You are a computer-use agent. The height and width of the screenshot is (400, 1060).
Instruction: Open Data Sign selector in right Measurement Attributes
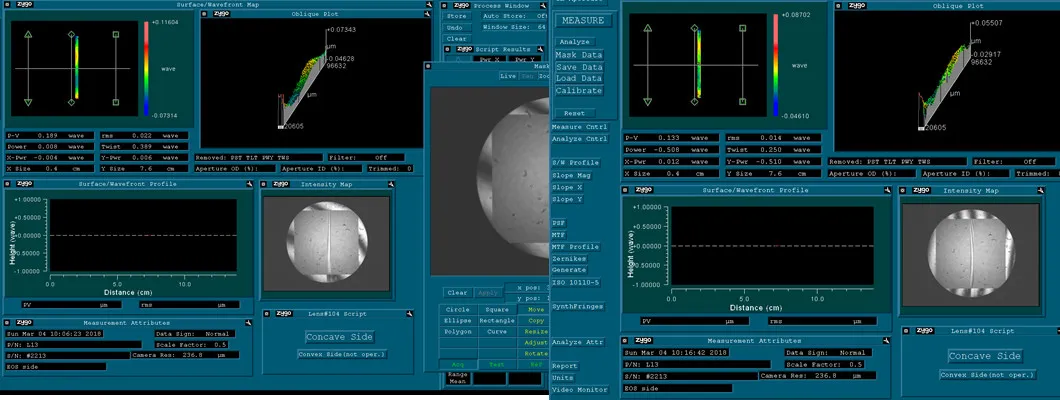828,353
